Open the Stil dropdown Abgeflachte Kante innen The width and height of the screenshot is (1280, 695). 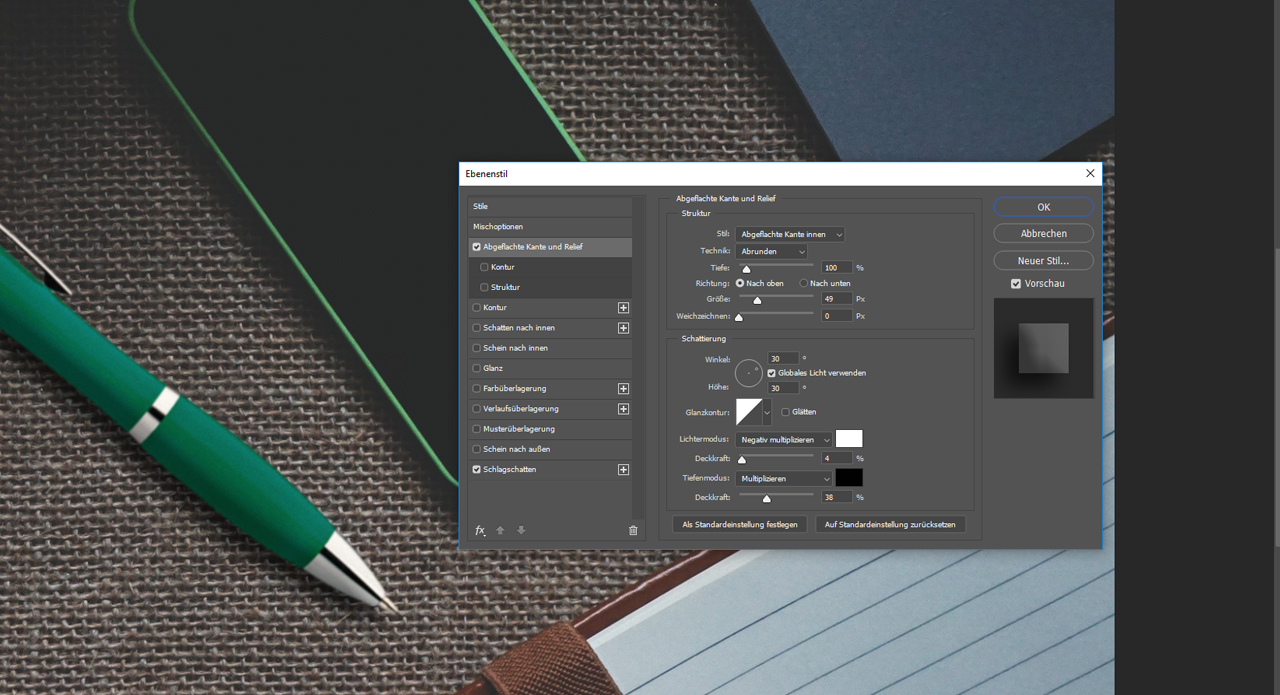790,234
